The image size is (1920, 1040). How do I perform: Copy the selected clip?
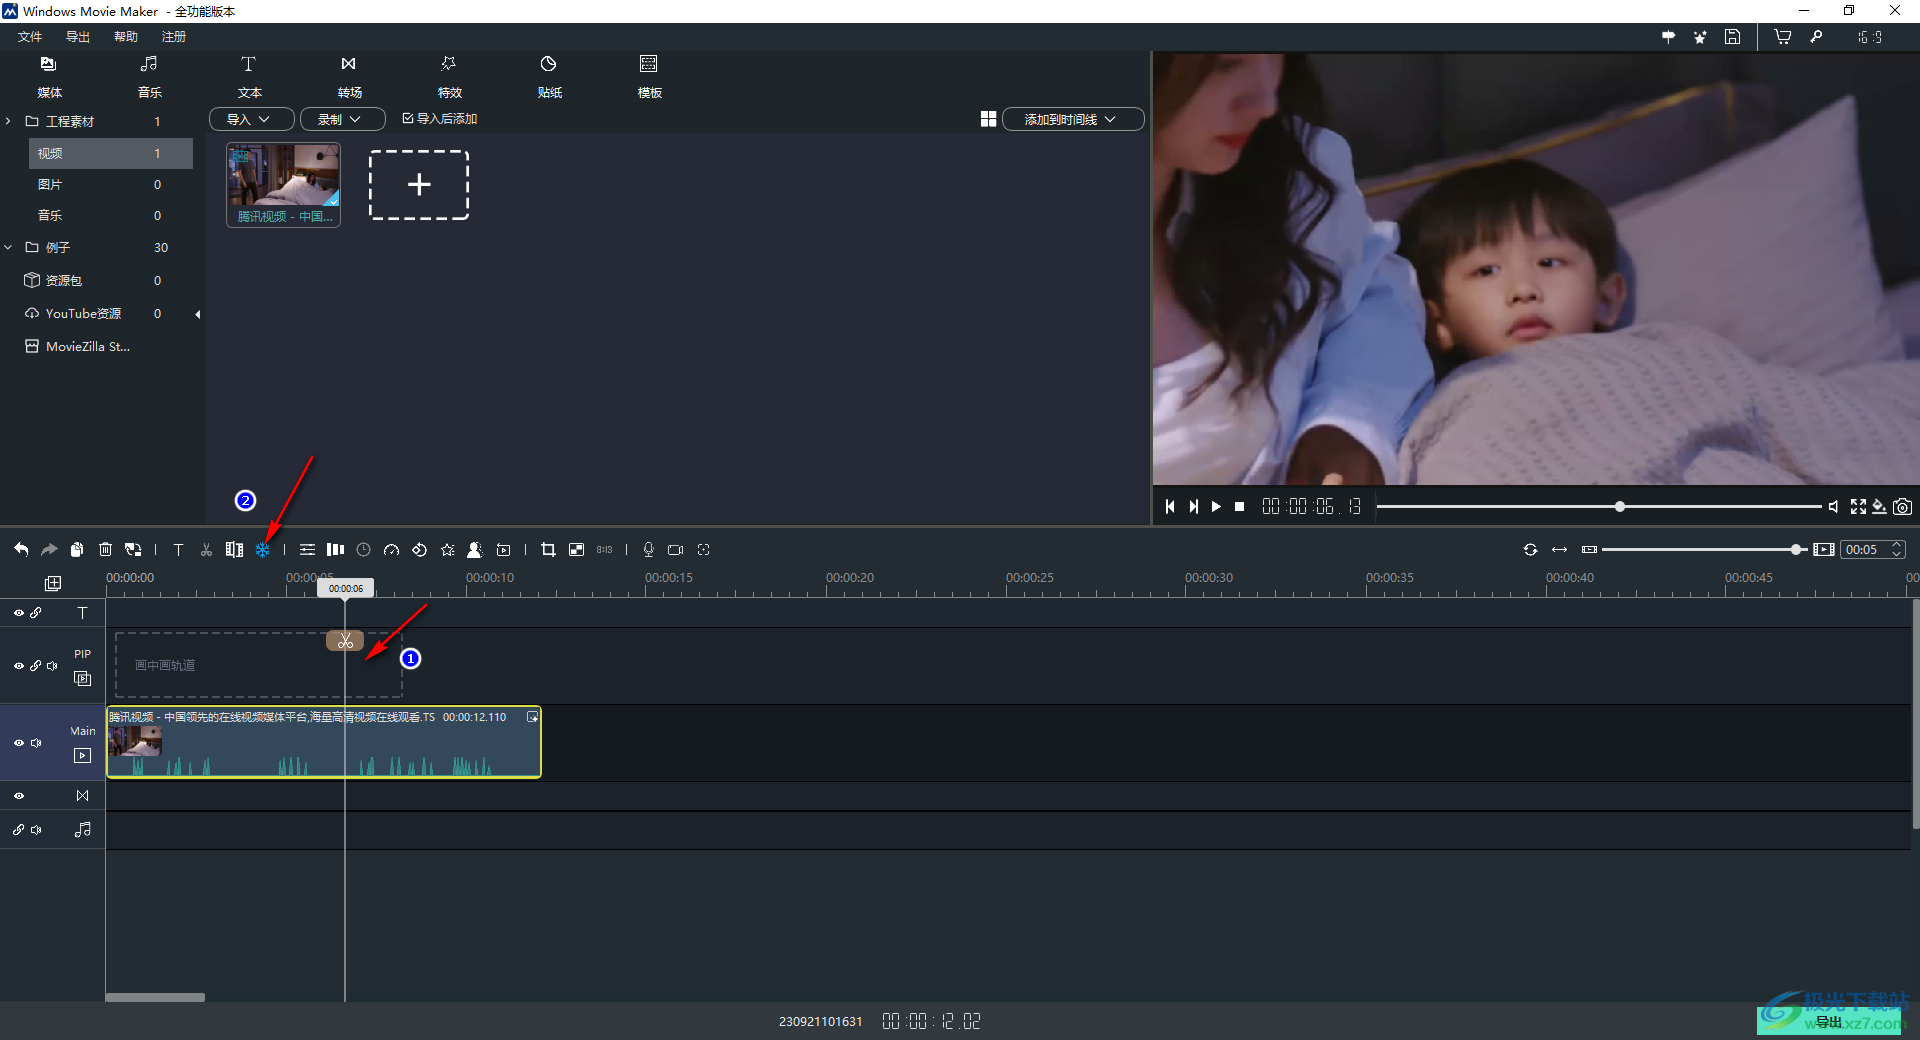(x=77, y=549)
